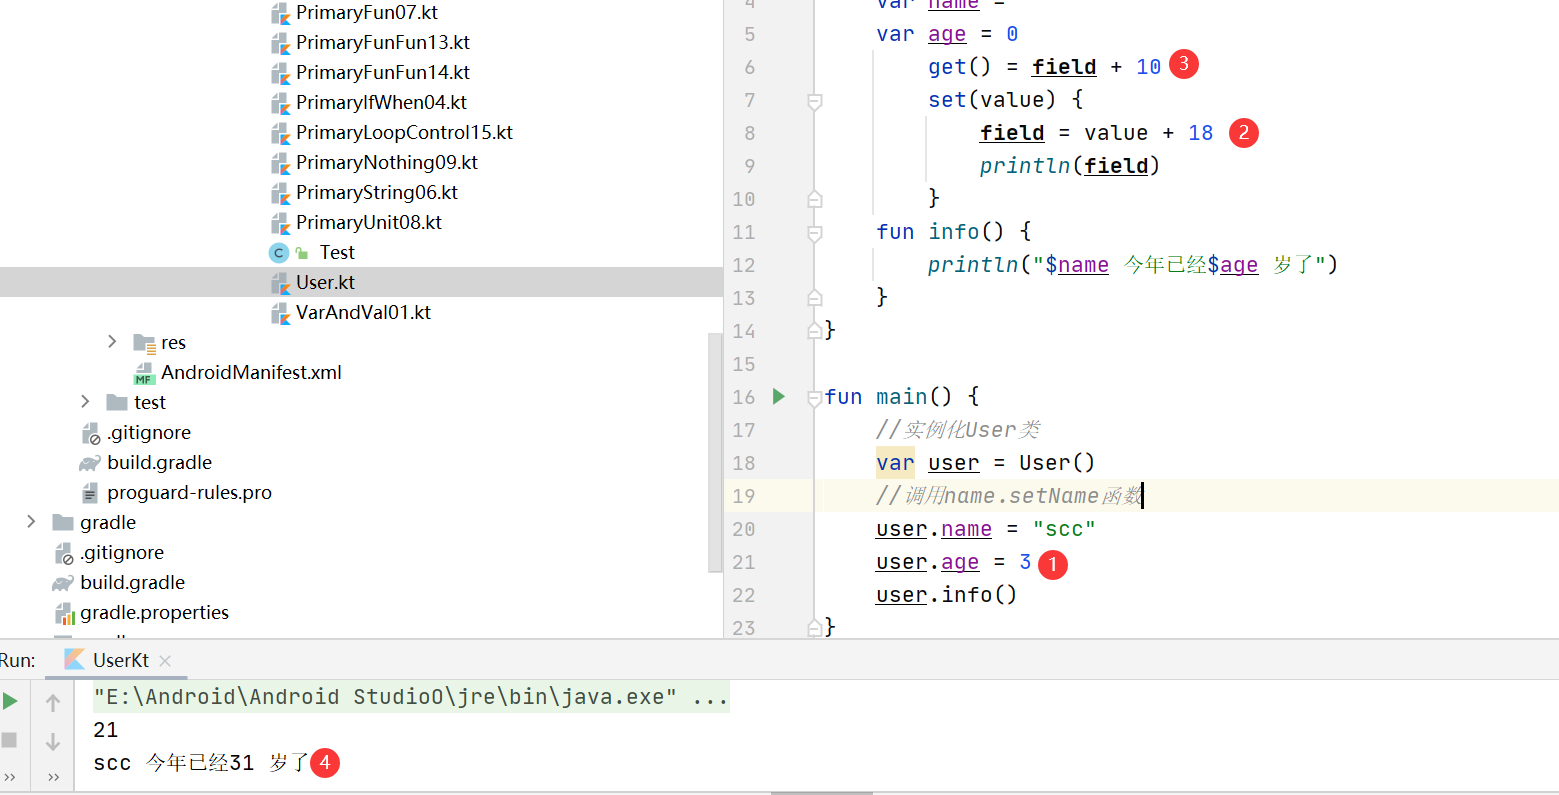This screenshot has height=795, width=1559.
Task: Place cursor on line 19 comment
Action: tap(1009, 496)
